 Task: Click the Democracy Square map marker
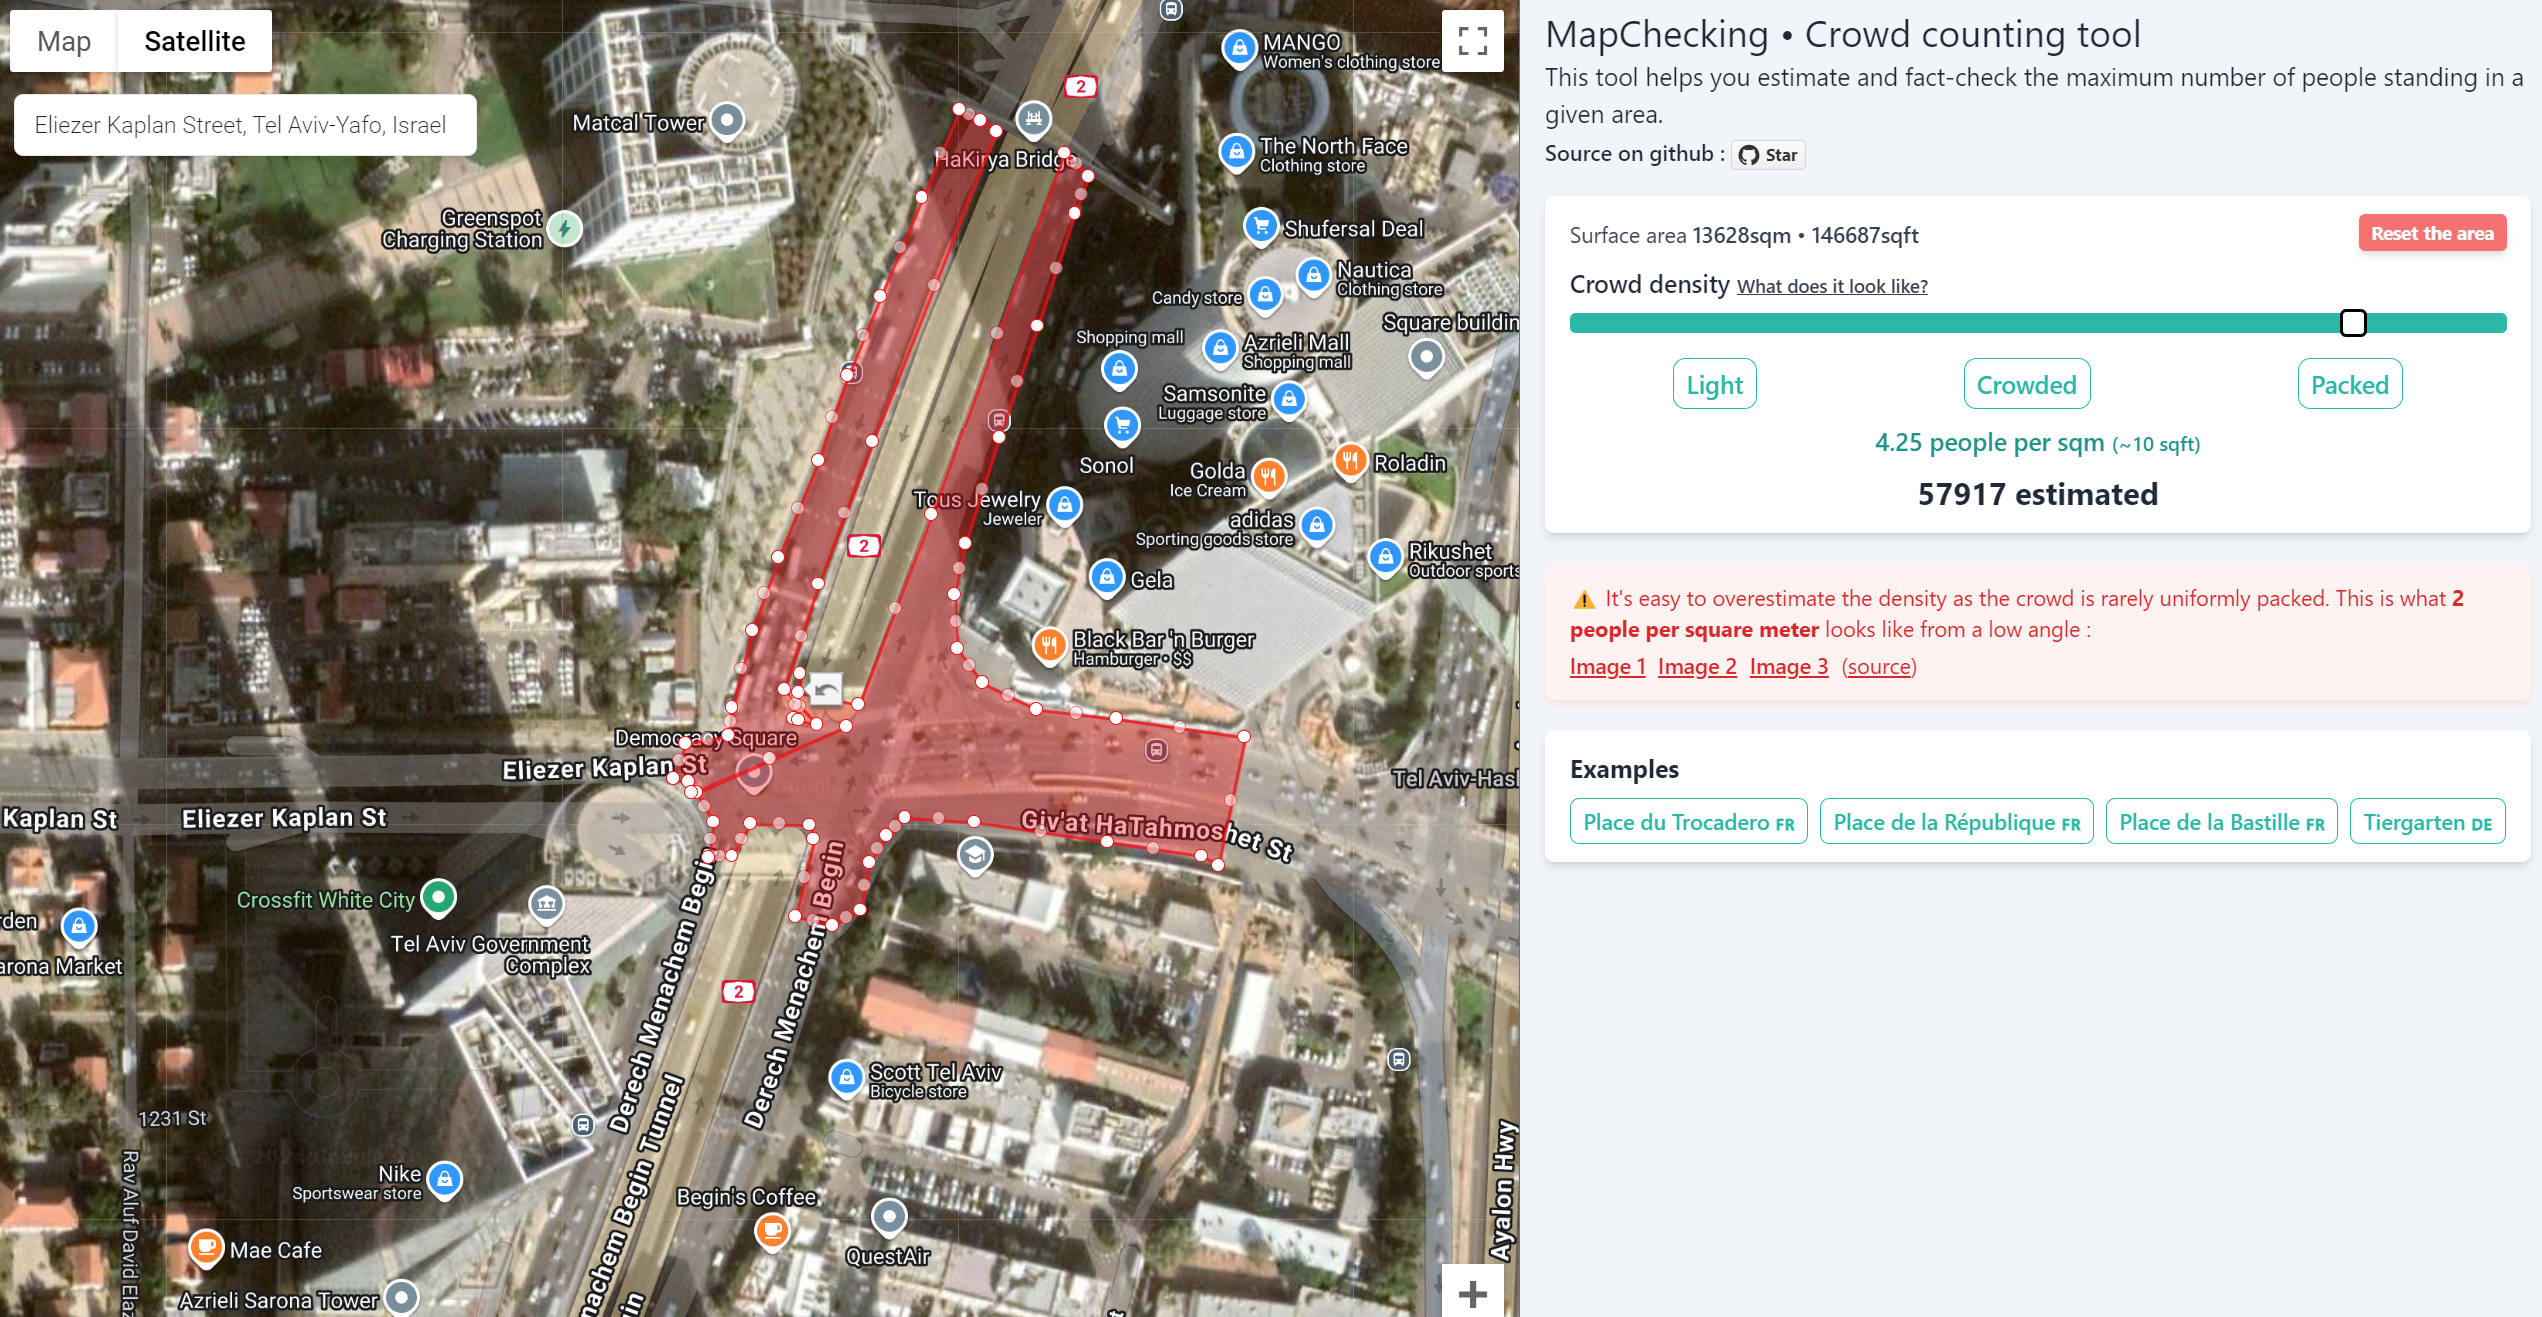click(x=754, y=772)
